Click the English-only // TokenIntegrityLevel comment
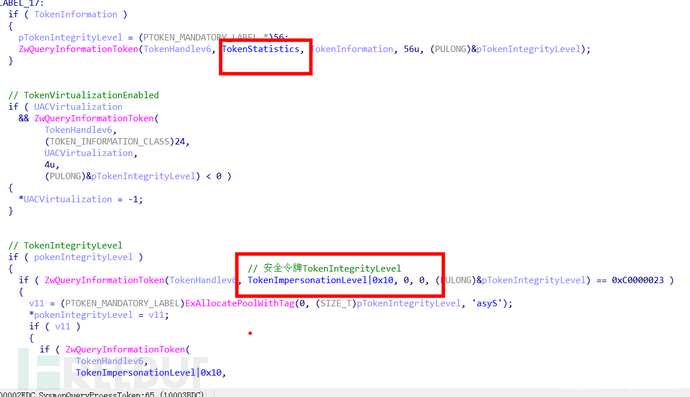Image resolution: width=690 pixels, height=397 pixels. pyautogui.click(x=65, y=245)
